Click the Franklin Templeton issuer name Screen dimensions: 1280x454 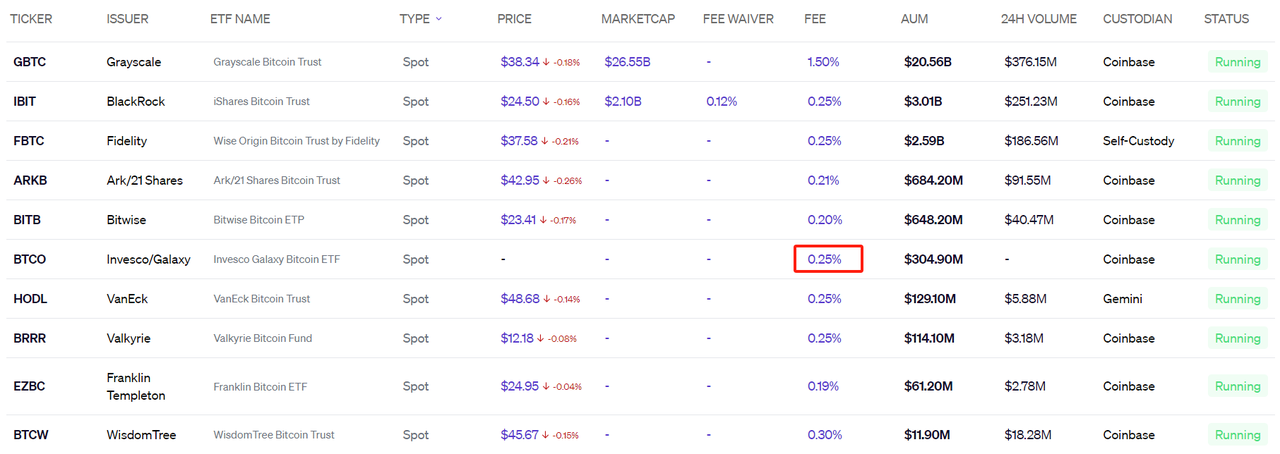tap(136, 386)
